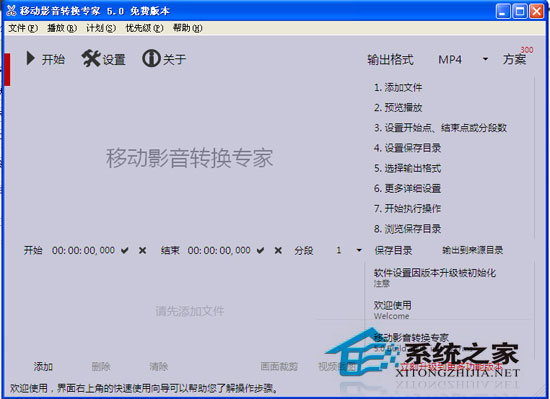The width and height of the screenshot is (550, 399).
Task: Open the 优先级(P) menu
Action: [x=145, y=28]
